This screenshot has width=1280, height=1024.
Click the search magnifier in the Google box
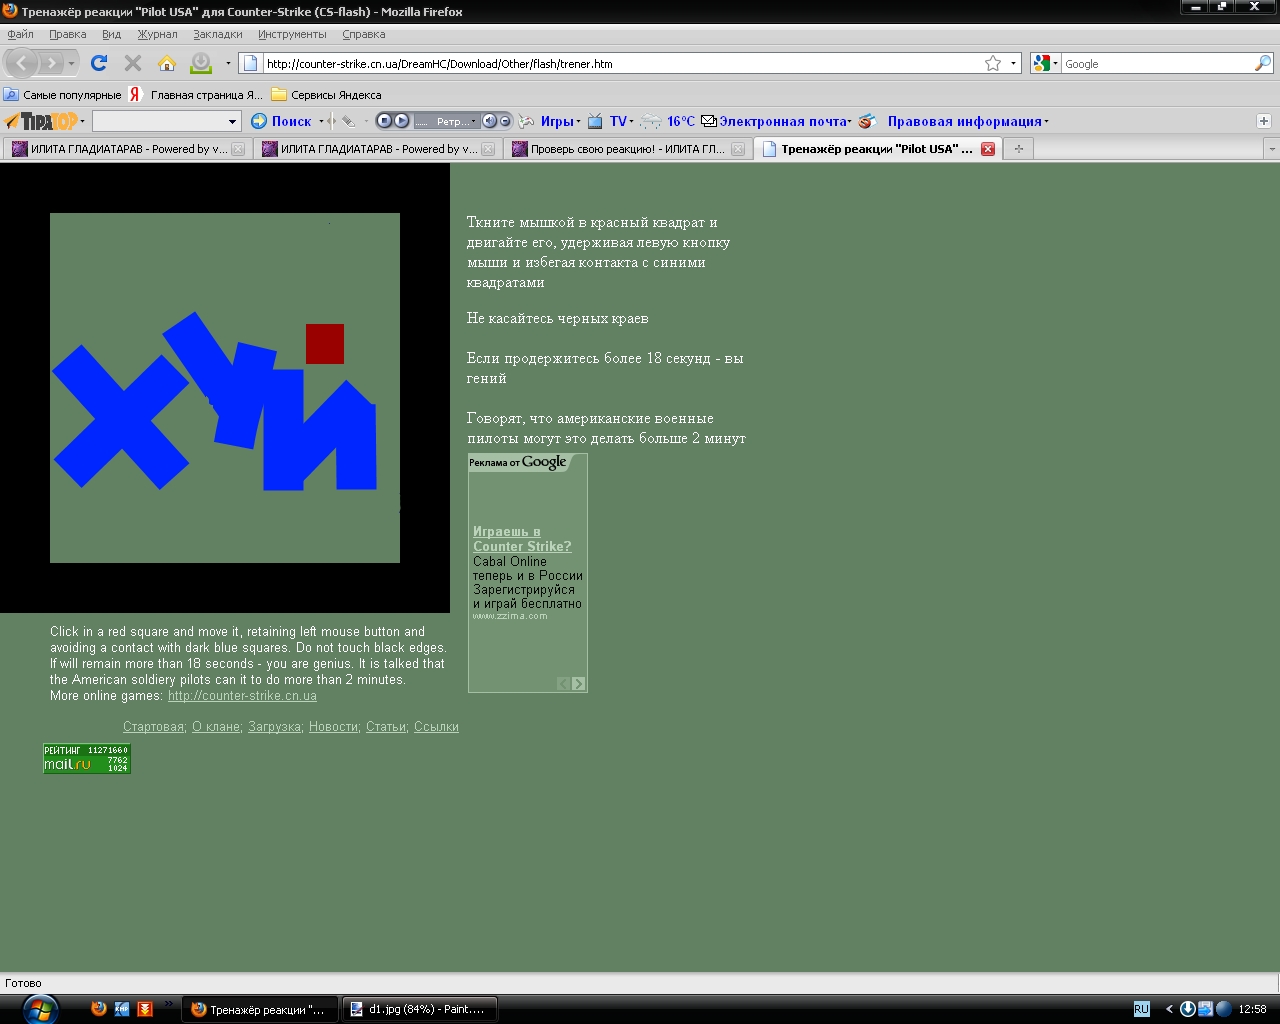(1263, 63)
